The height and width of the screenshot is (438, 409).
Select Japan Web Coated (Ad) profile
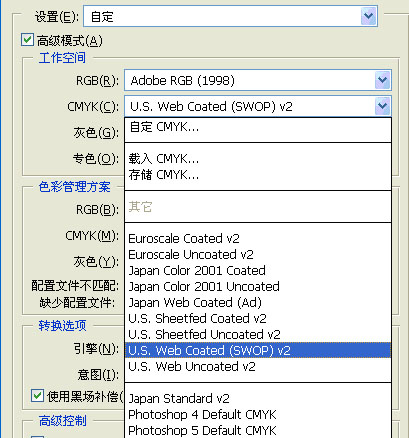click(258, 302)
